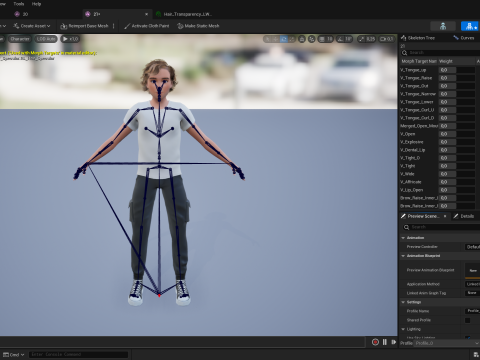This screenshot has width=480, height=360.
Task: Click Reimport Base Mesh button
Action: point(85,26)
